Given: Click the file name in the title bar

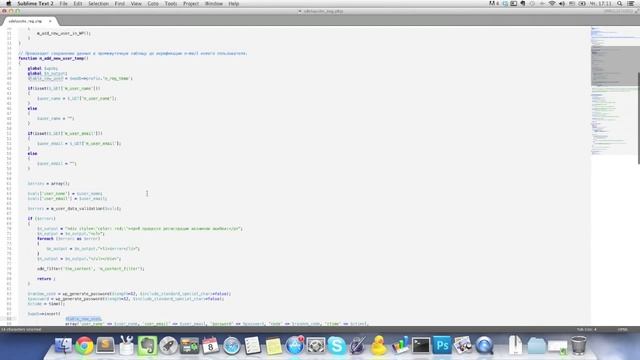Looking at the screenshot, I should click(x=323, y=11).
